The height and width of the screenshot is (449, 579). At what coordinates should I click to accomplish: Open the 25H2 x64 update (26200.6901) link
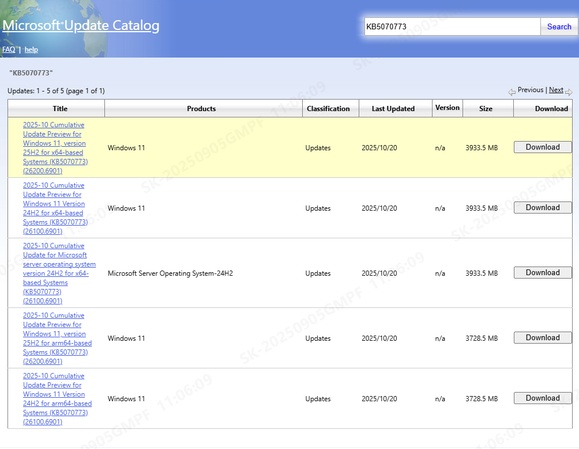[55, 148]
